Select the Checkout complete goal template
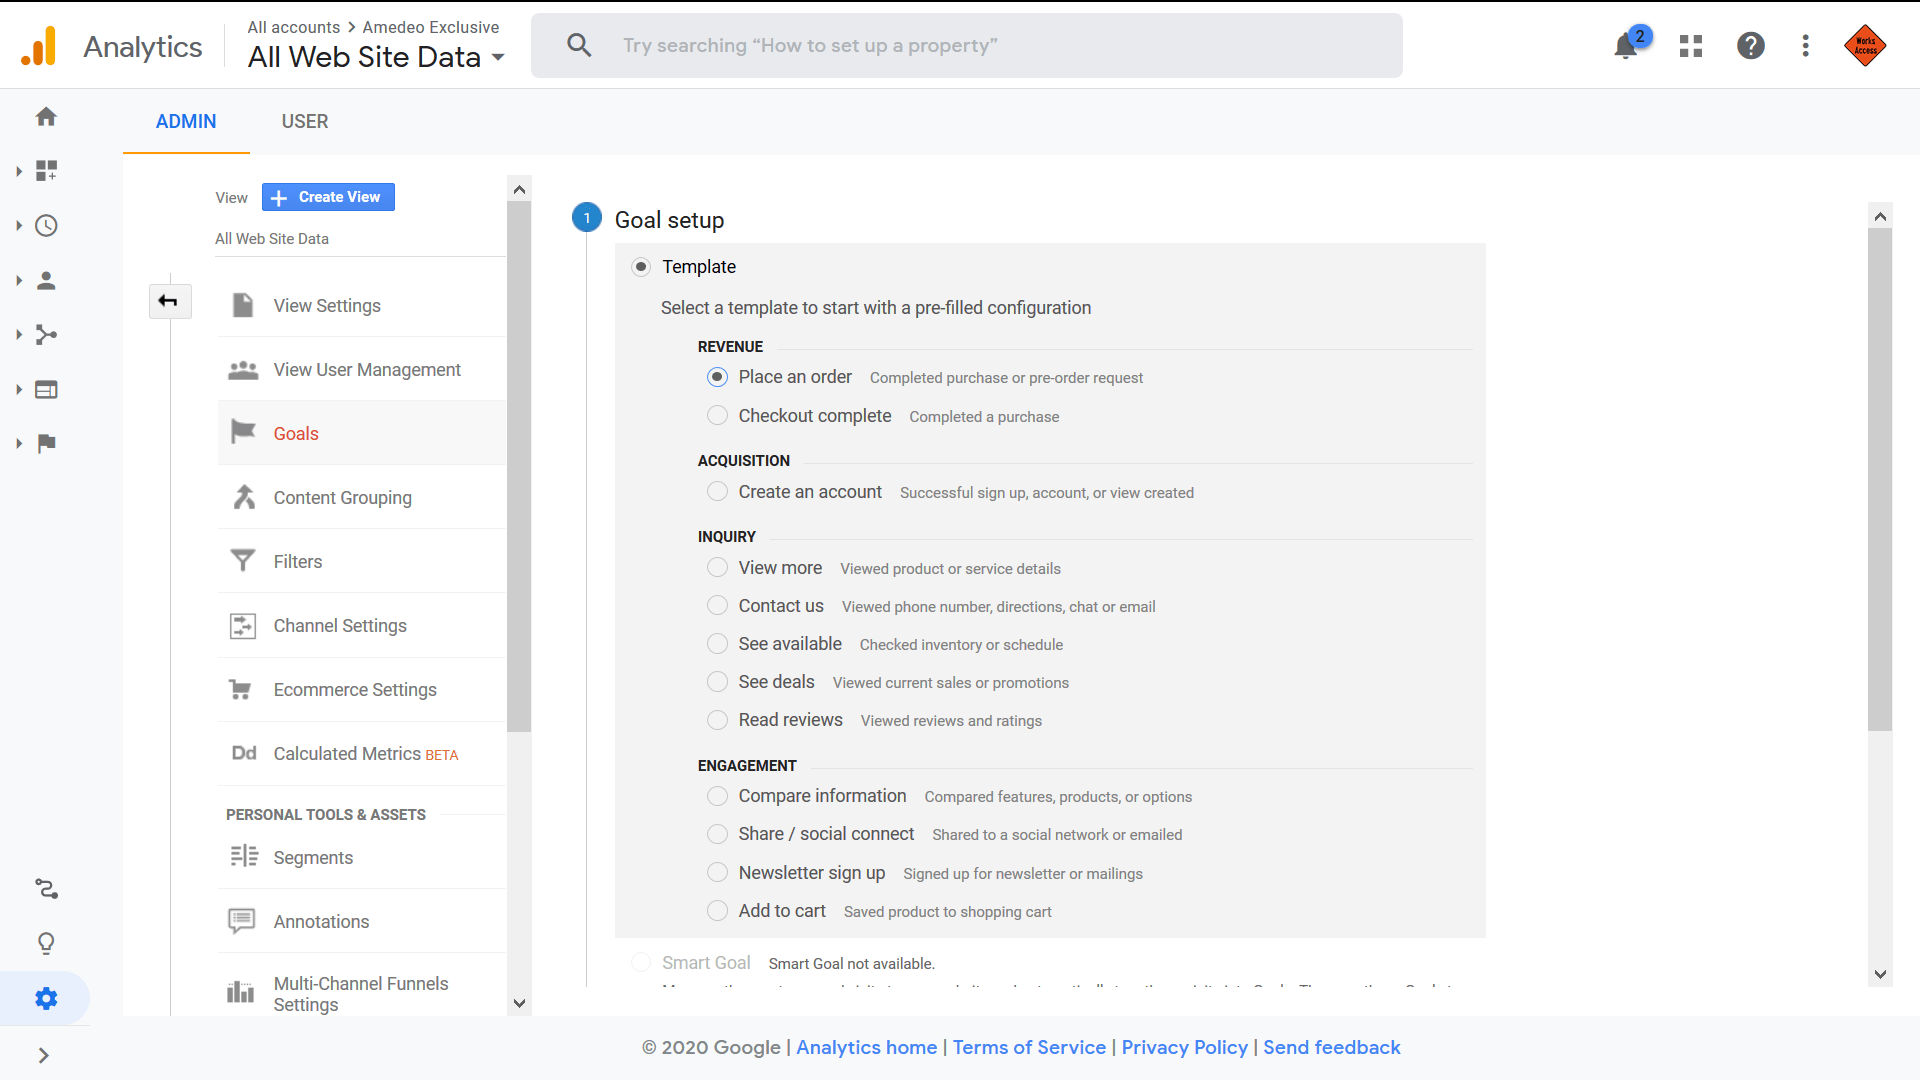This screenshot has width=1920, height=1080. pos(717,415)
